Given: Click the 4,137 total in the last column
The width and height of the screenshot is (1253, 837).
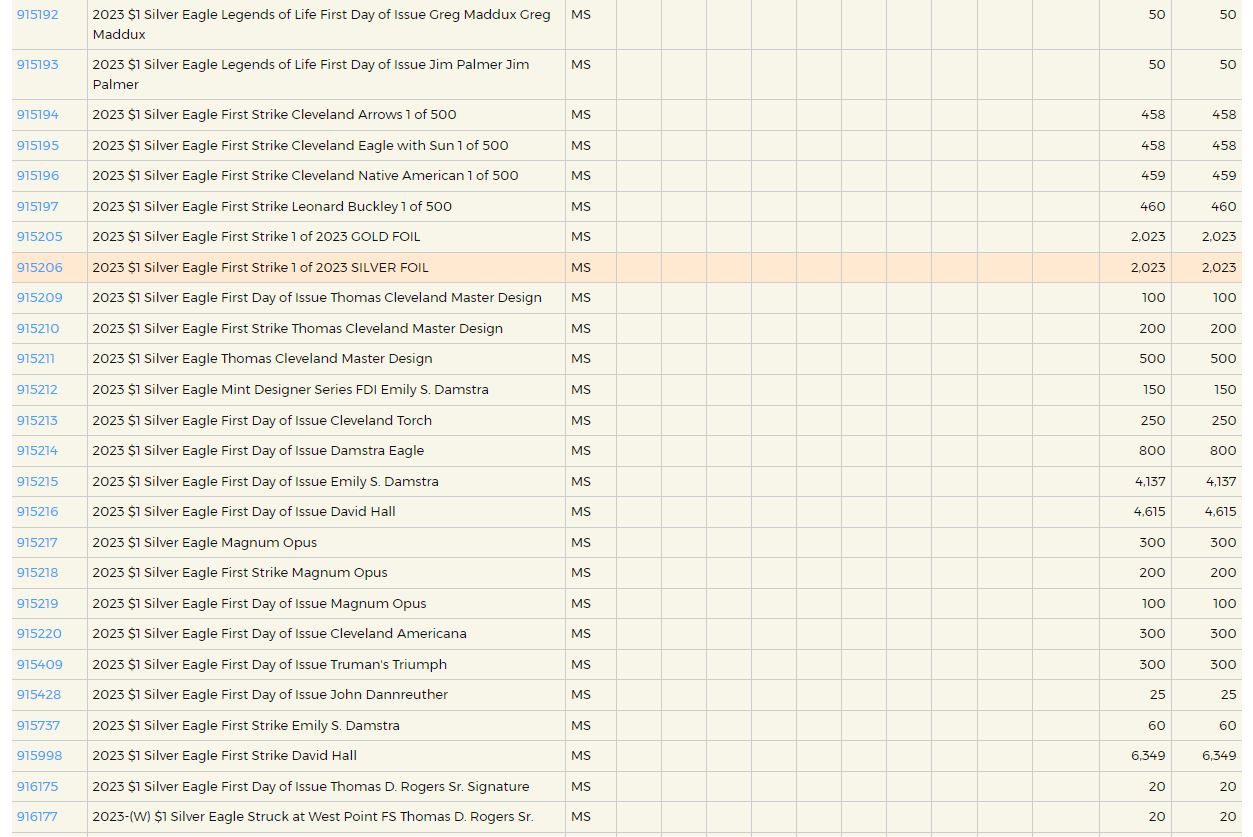Looking at the screenshot, I should pos(1220,482).
